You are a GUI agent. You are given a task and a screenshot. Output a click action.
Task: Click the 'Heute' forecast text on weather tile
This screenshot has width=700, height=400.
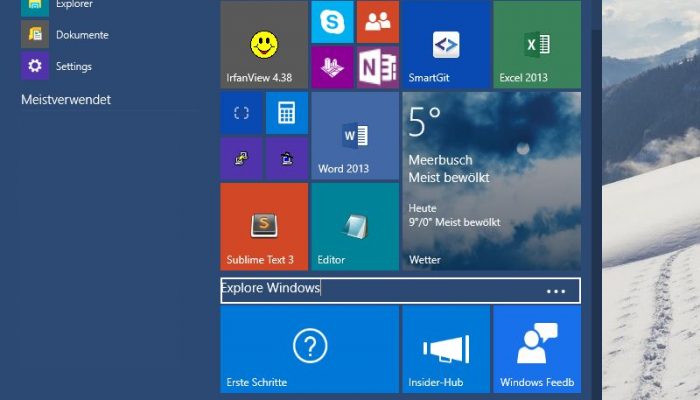click(422, 208)
